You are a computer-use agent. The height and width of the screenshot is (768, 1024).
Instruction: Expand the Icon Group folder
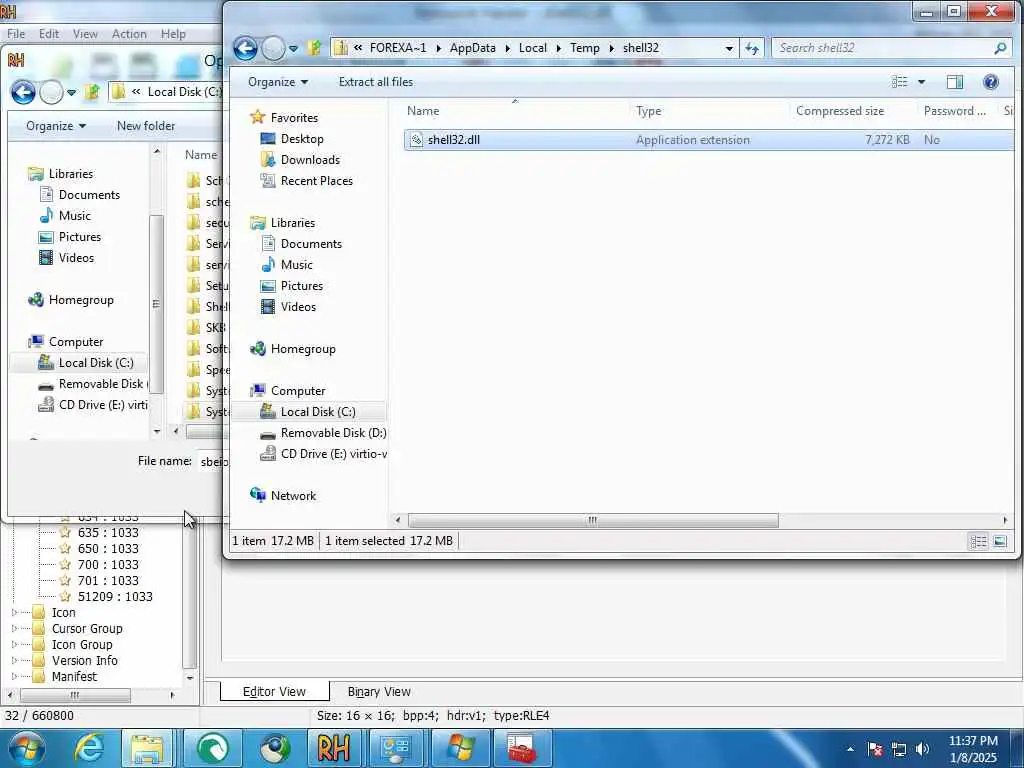[x=14, y=645]
